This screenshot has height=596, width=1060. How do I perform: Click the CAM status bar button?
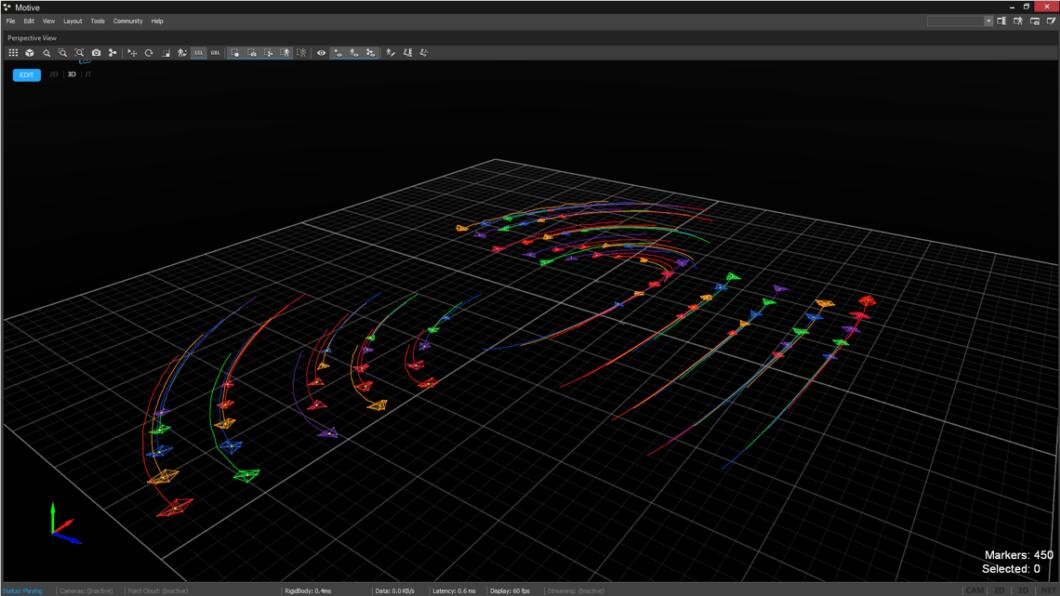point(975,591)
